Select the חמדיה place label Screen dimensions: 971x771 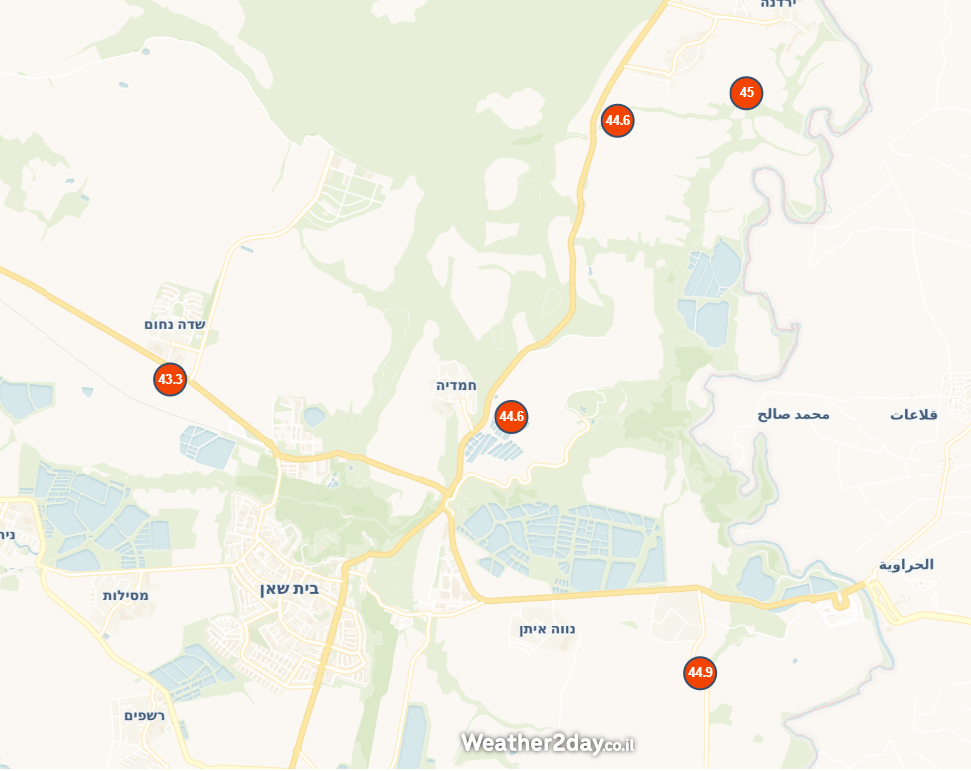pyautogui.click(x=456, y=385)
